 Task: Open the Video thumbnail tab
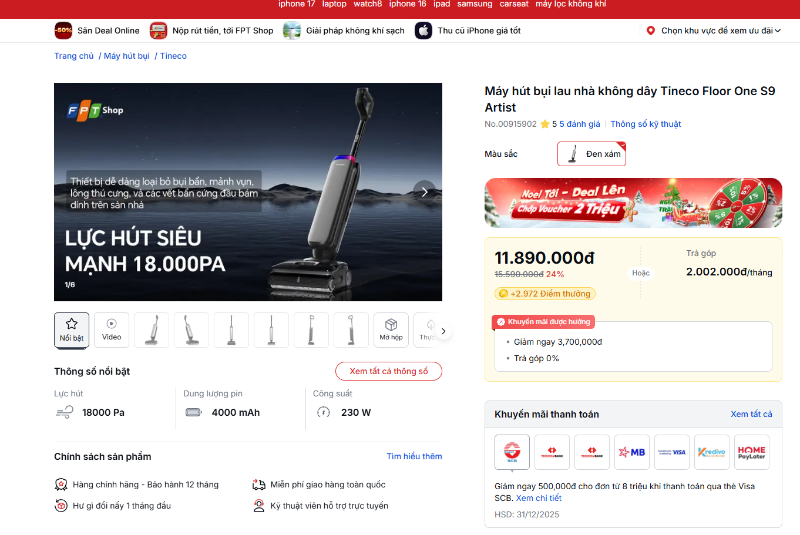[x=111, y=330]
